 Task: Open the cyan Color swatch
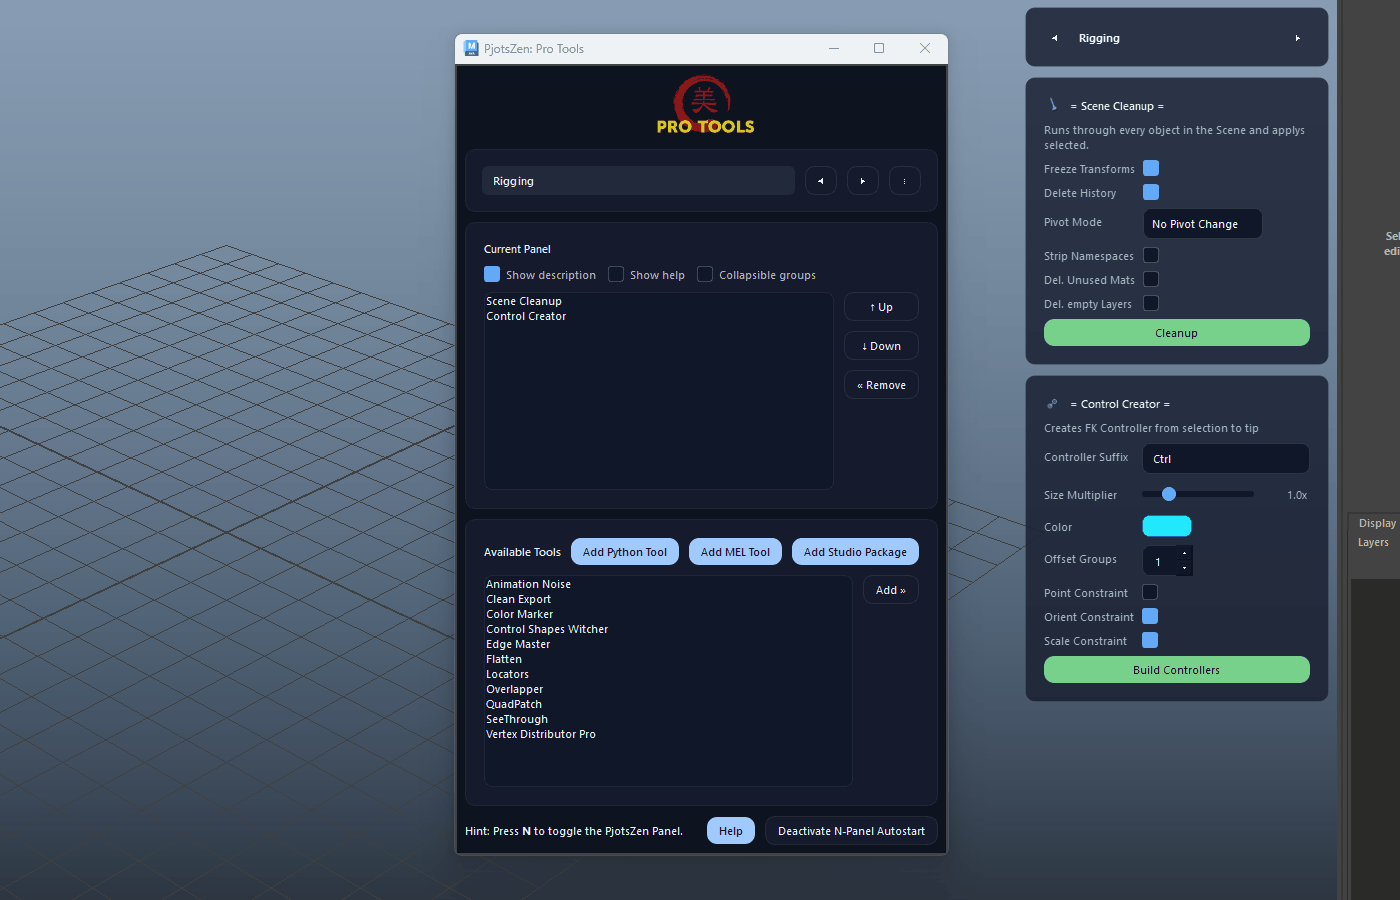1167,526
